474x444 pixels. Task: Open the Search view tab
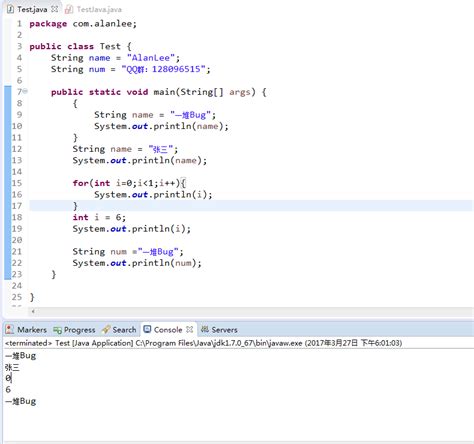coord(119,330)
